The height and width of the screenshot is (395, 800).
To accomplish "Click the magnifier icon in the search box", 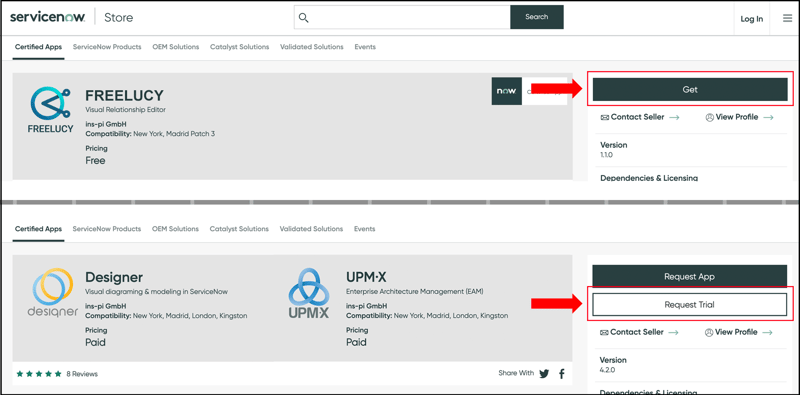I will pyautogui.click(x=304, y=18).
